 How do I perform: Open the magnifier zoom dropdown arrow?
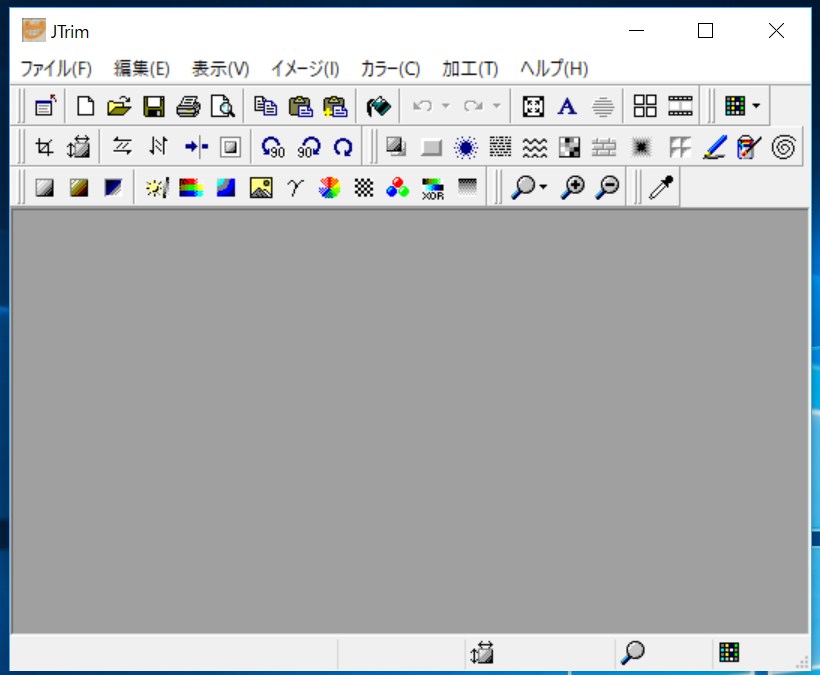(543, 188)
